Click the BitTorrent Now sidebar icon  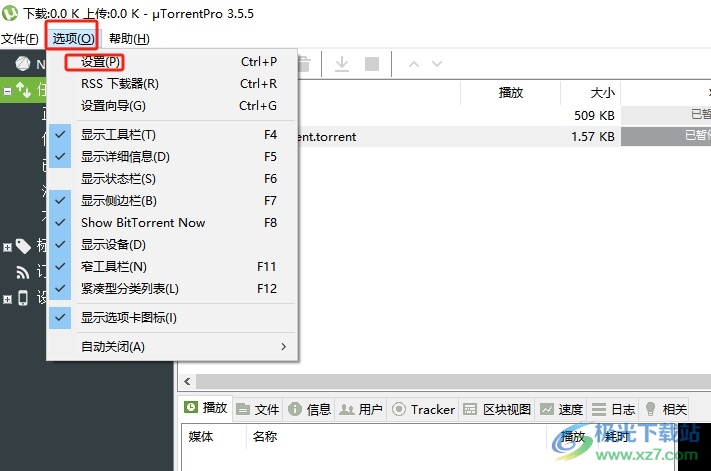(23, 64)
